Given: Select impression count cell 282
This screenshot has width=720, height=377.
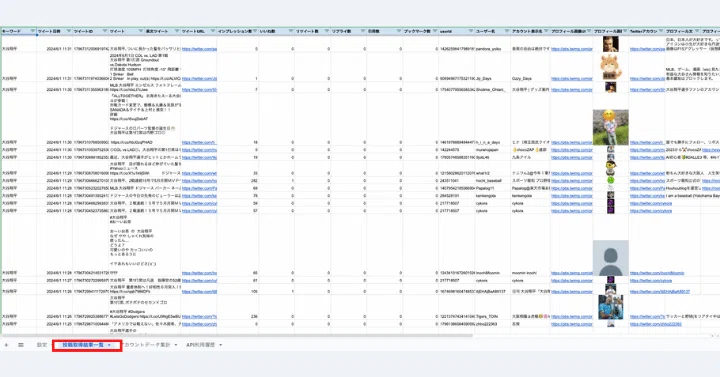Looking at the screenshot, I should click(238, 181).
